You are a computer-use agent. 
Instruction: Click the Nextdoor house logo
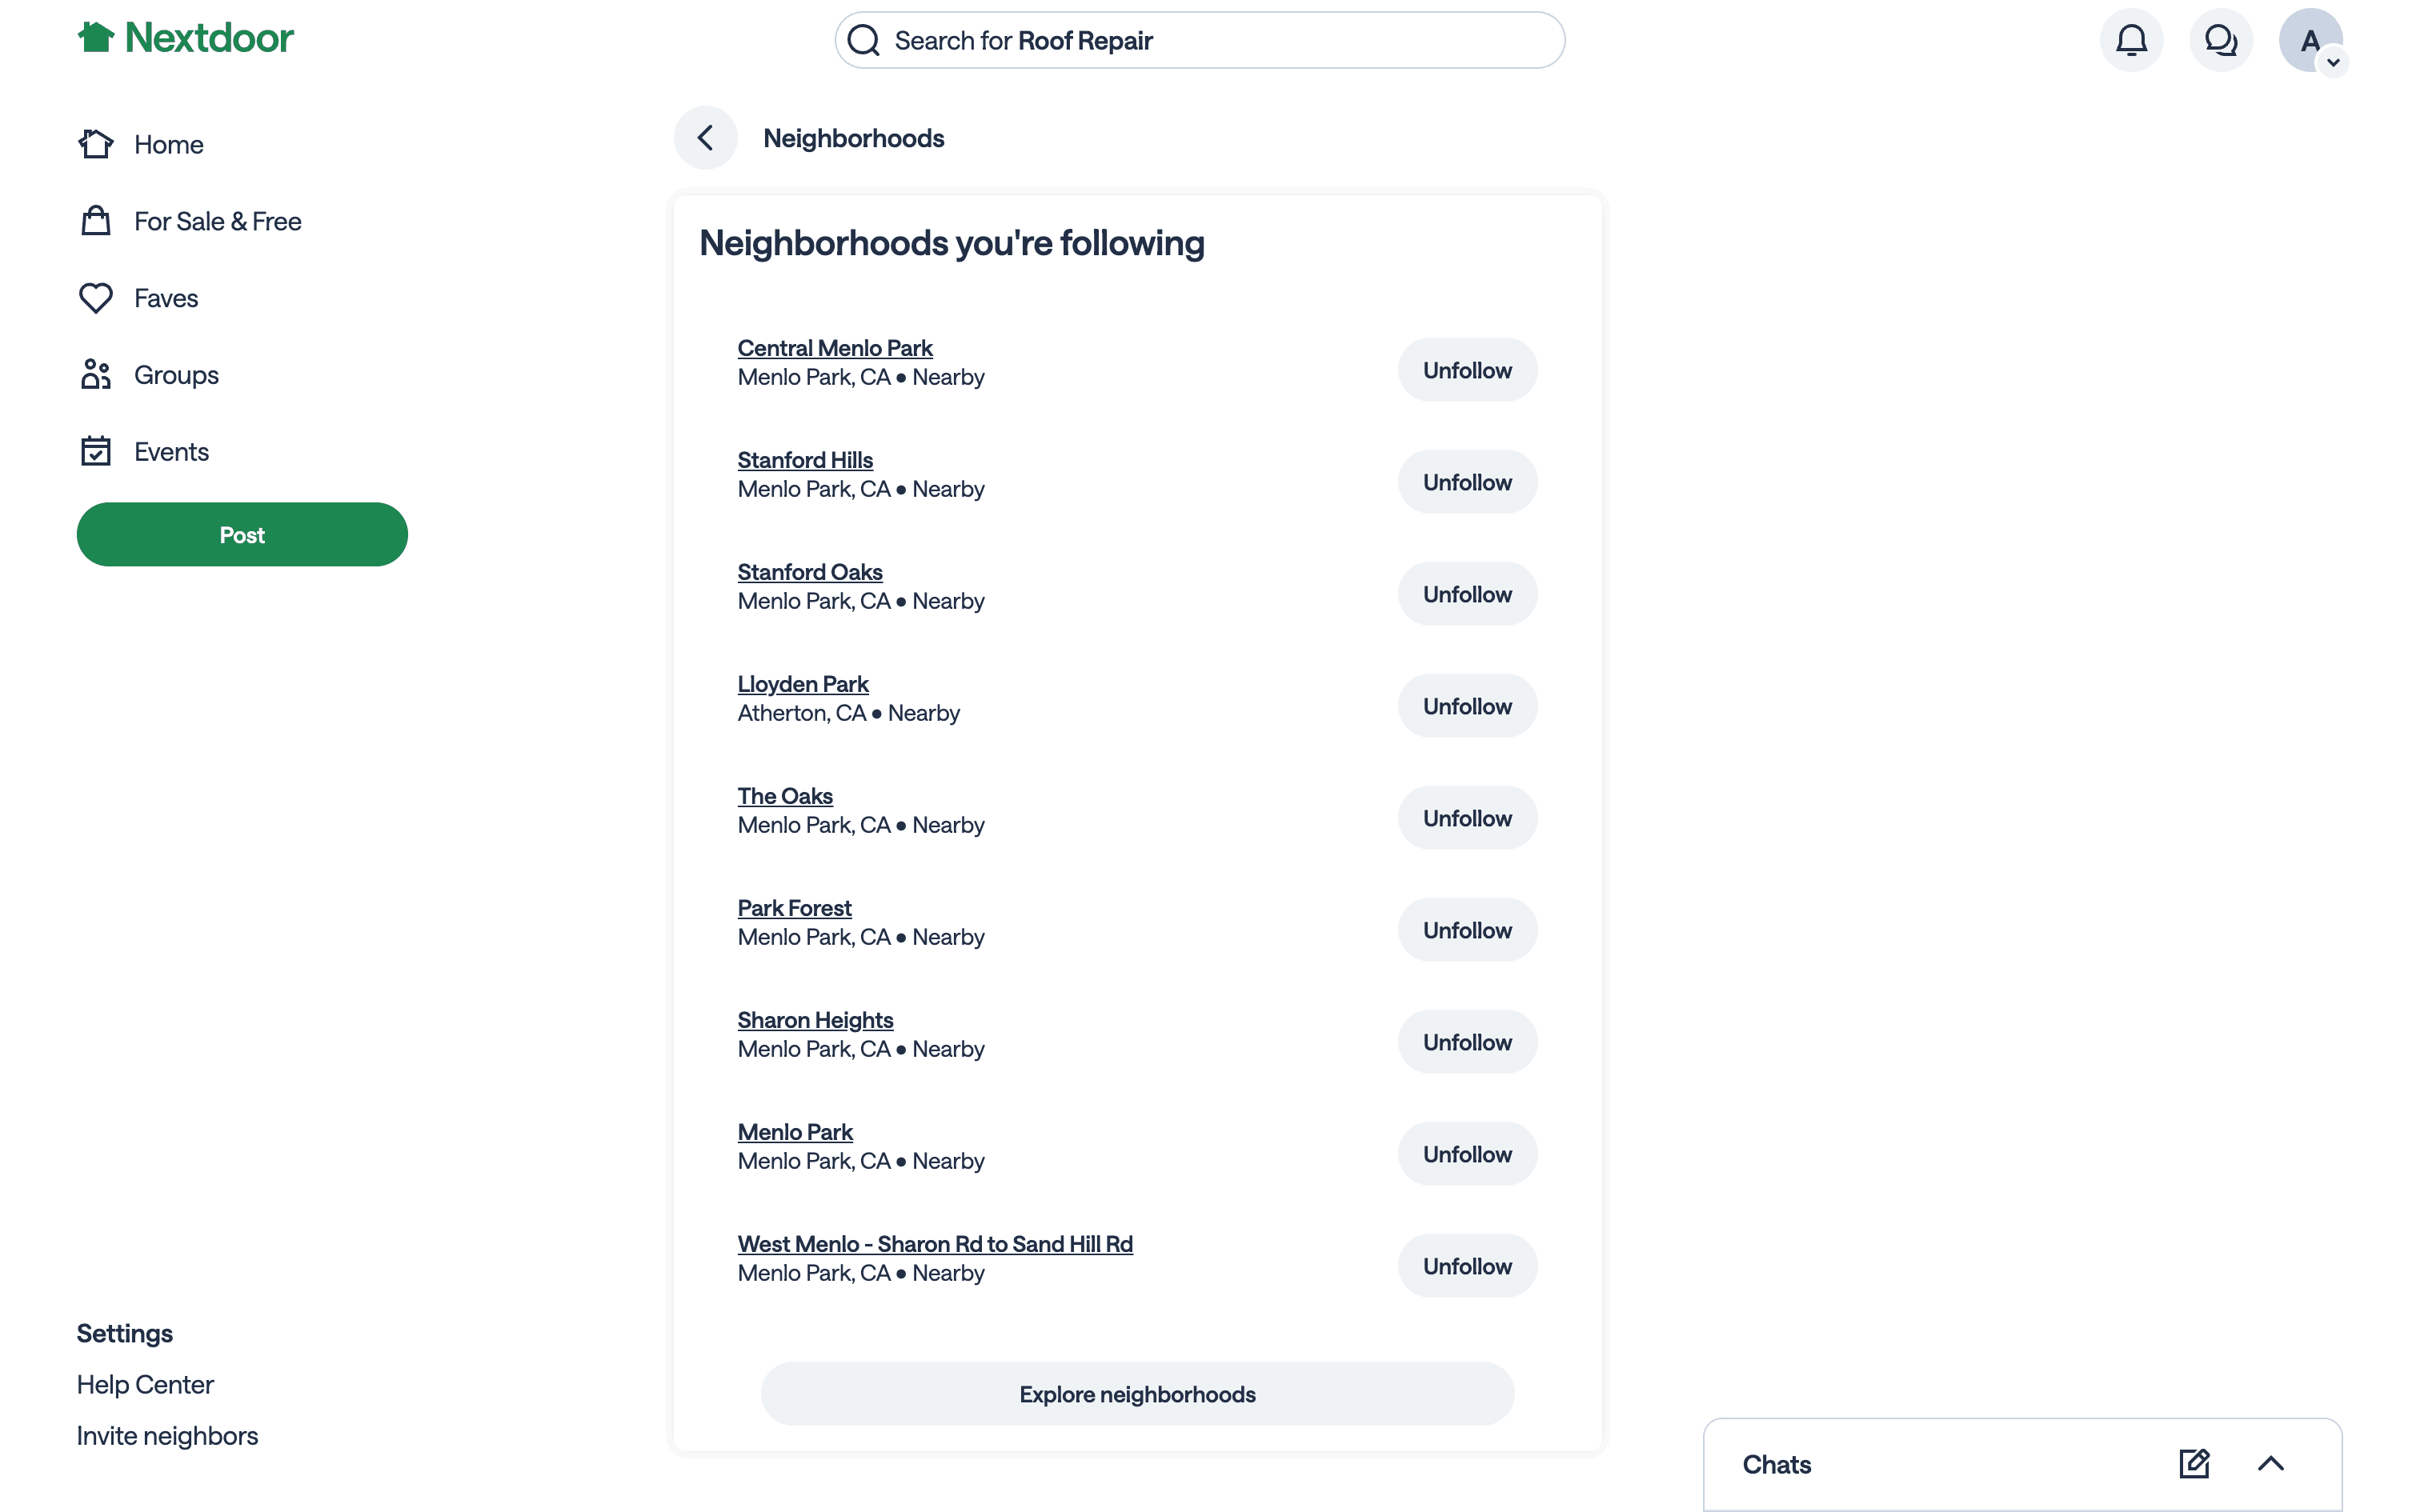pos(96,38)
